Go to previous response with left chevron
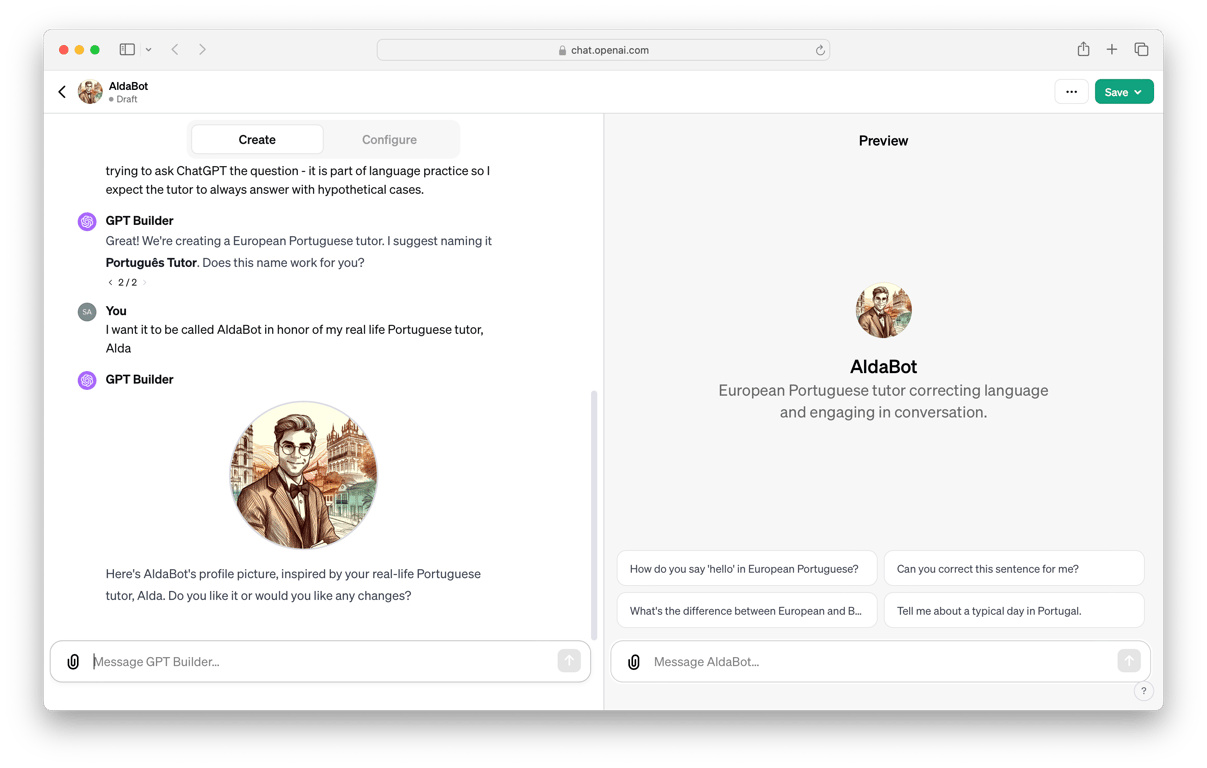This screenshot has height=768, width=1207. pos(111,283)
